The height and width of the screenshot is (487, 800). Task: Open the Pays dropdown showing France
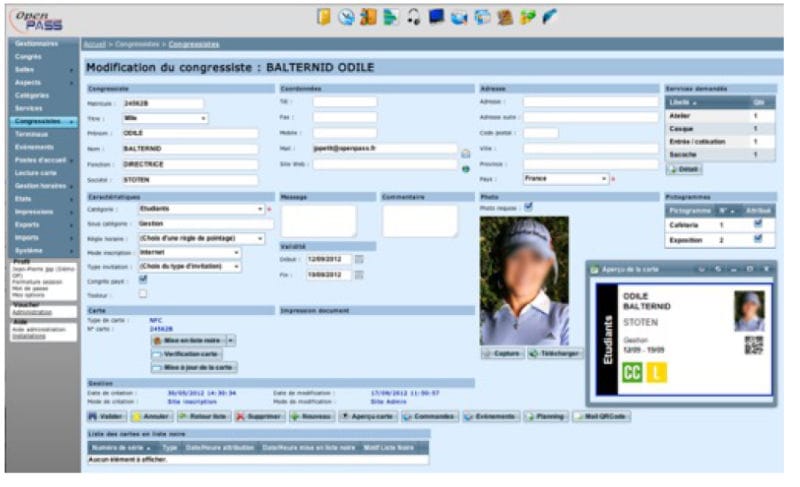coord(566,179)
